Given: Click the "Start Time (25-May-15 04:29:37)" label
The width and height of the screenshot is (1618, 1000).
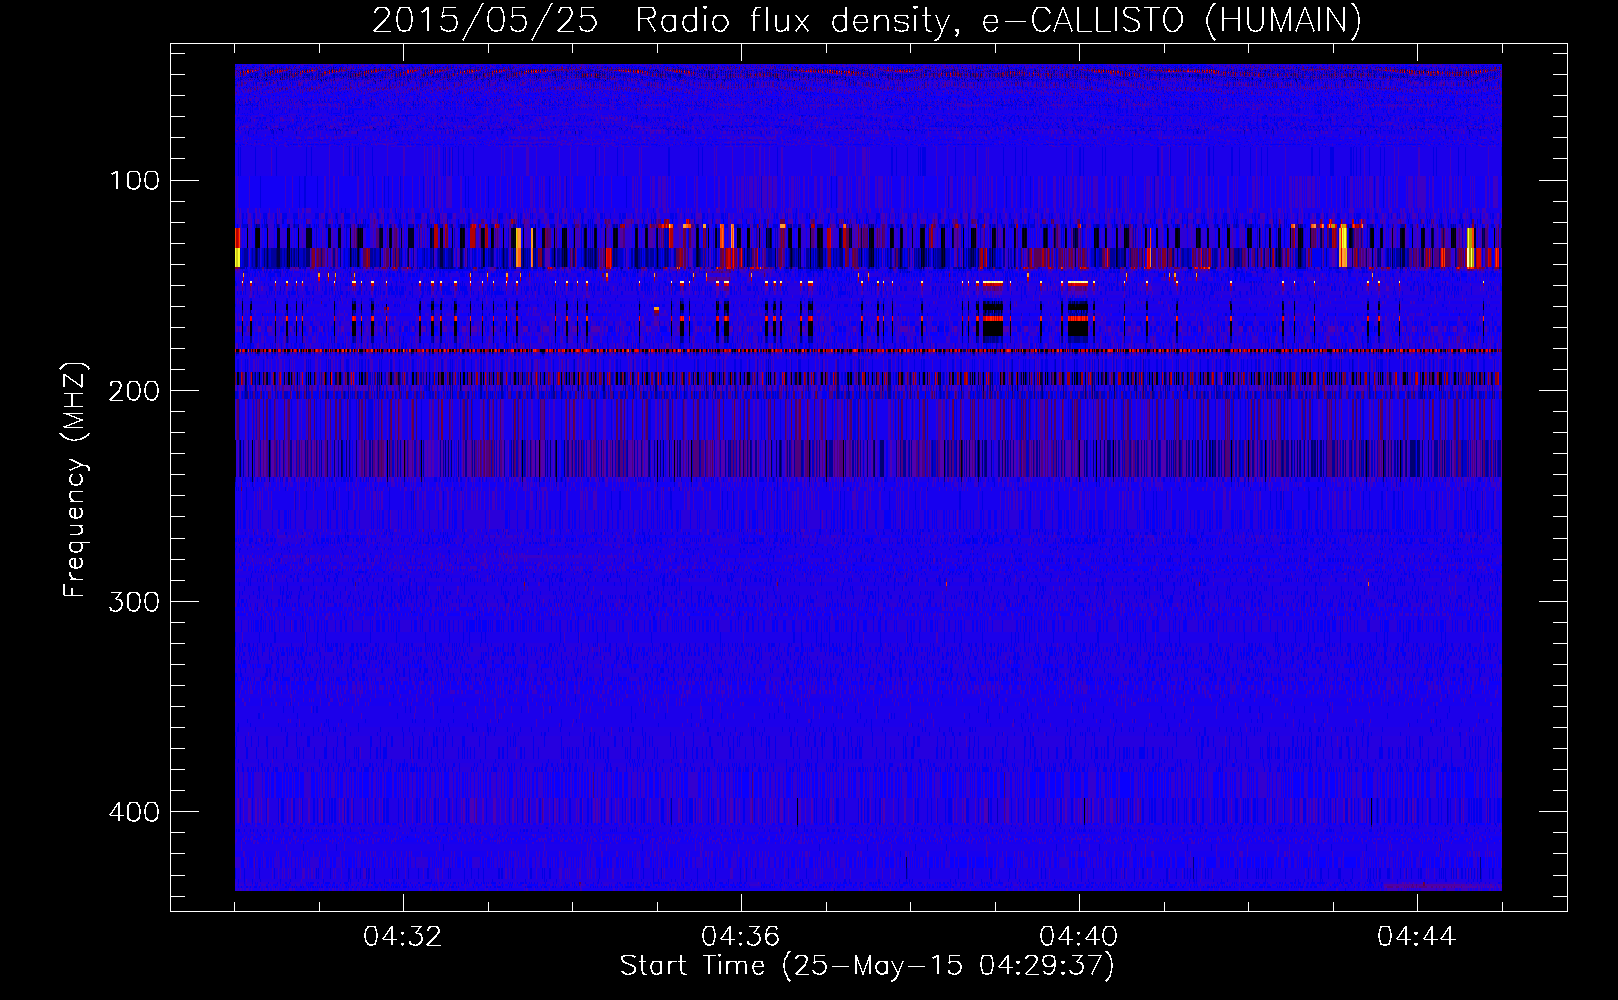Looking at the screenshot, I should click(867, 966).
